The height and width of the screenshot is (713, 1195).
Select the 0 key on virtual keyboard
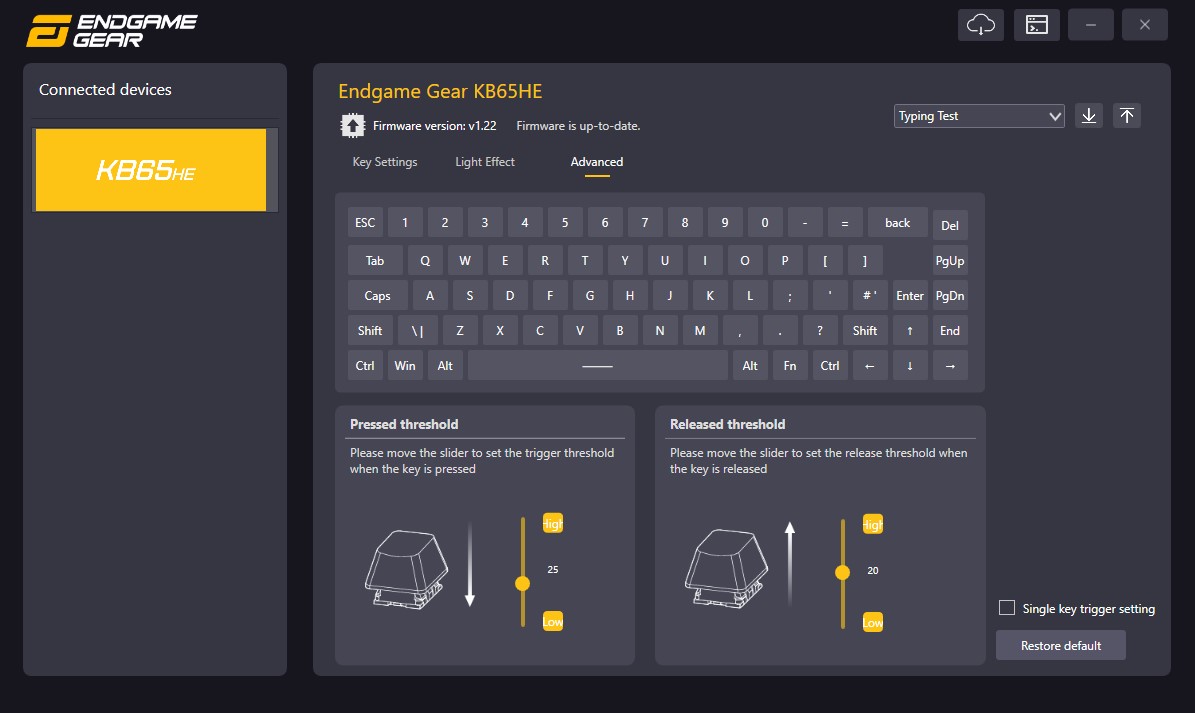click(764, 222)
